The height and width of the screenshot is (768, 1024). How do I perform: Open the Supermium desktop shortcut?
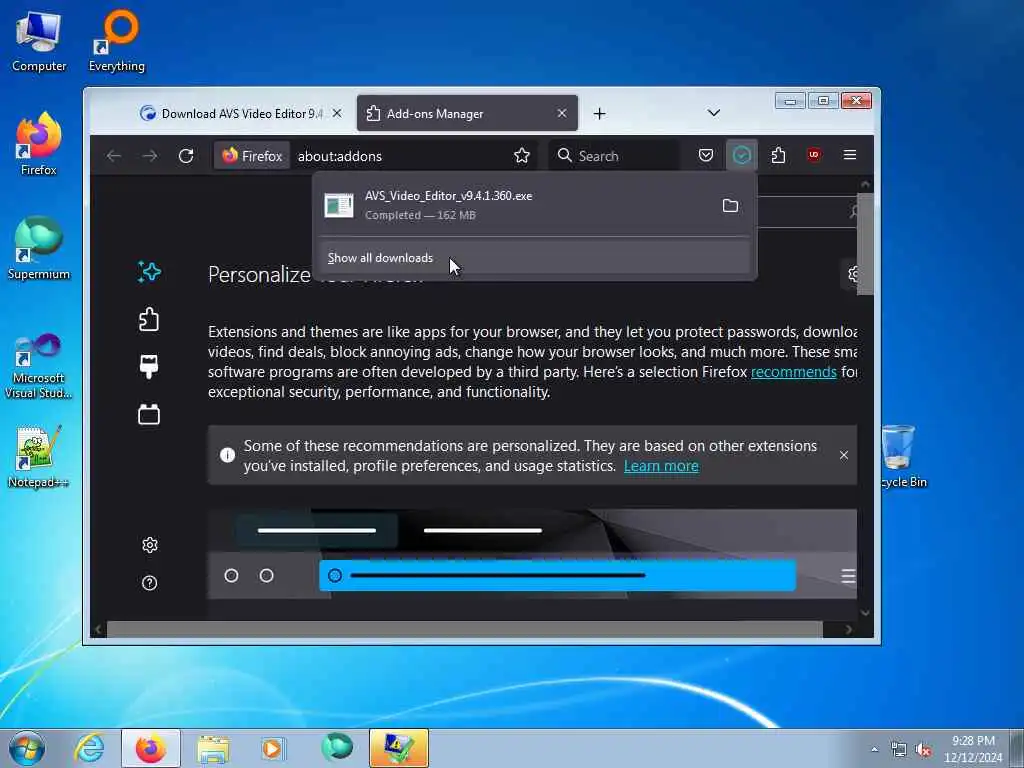tap(39, 249)
